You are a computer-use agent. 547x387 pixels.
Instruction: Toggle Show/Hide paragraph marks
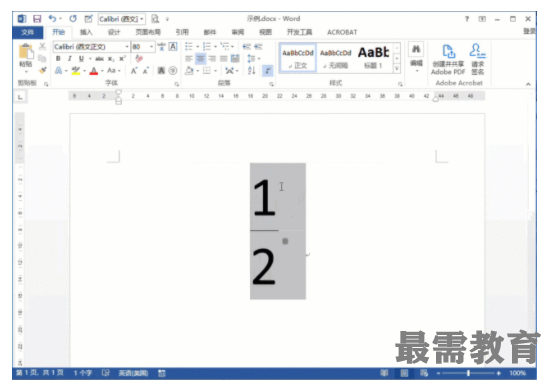[x=268, y=71]
